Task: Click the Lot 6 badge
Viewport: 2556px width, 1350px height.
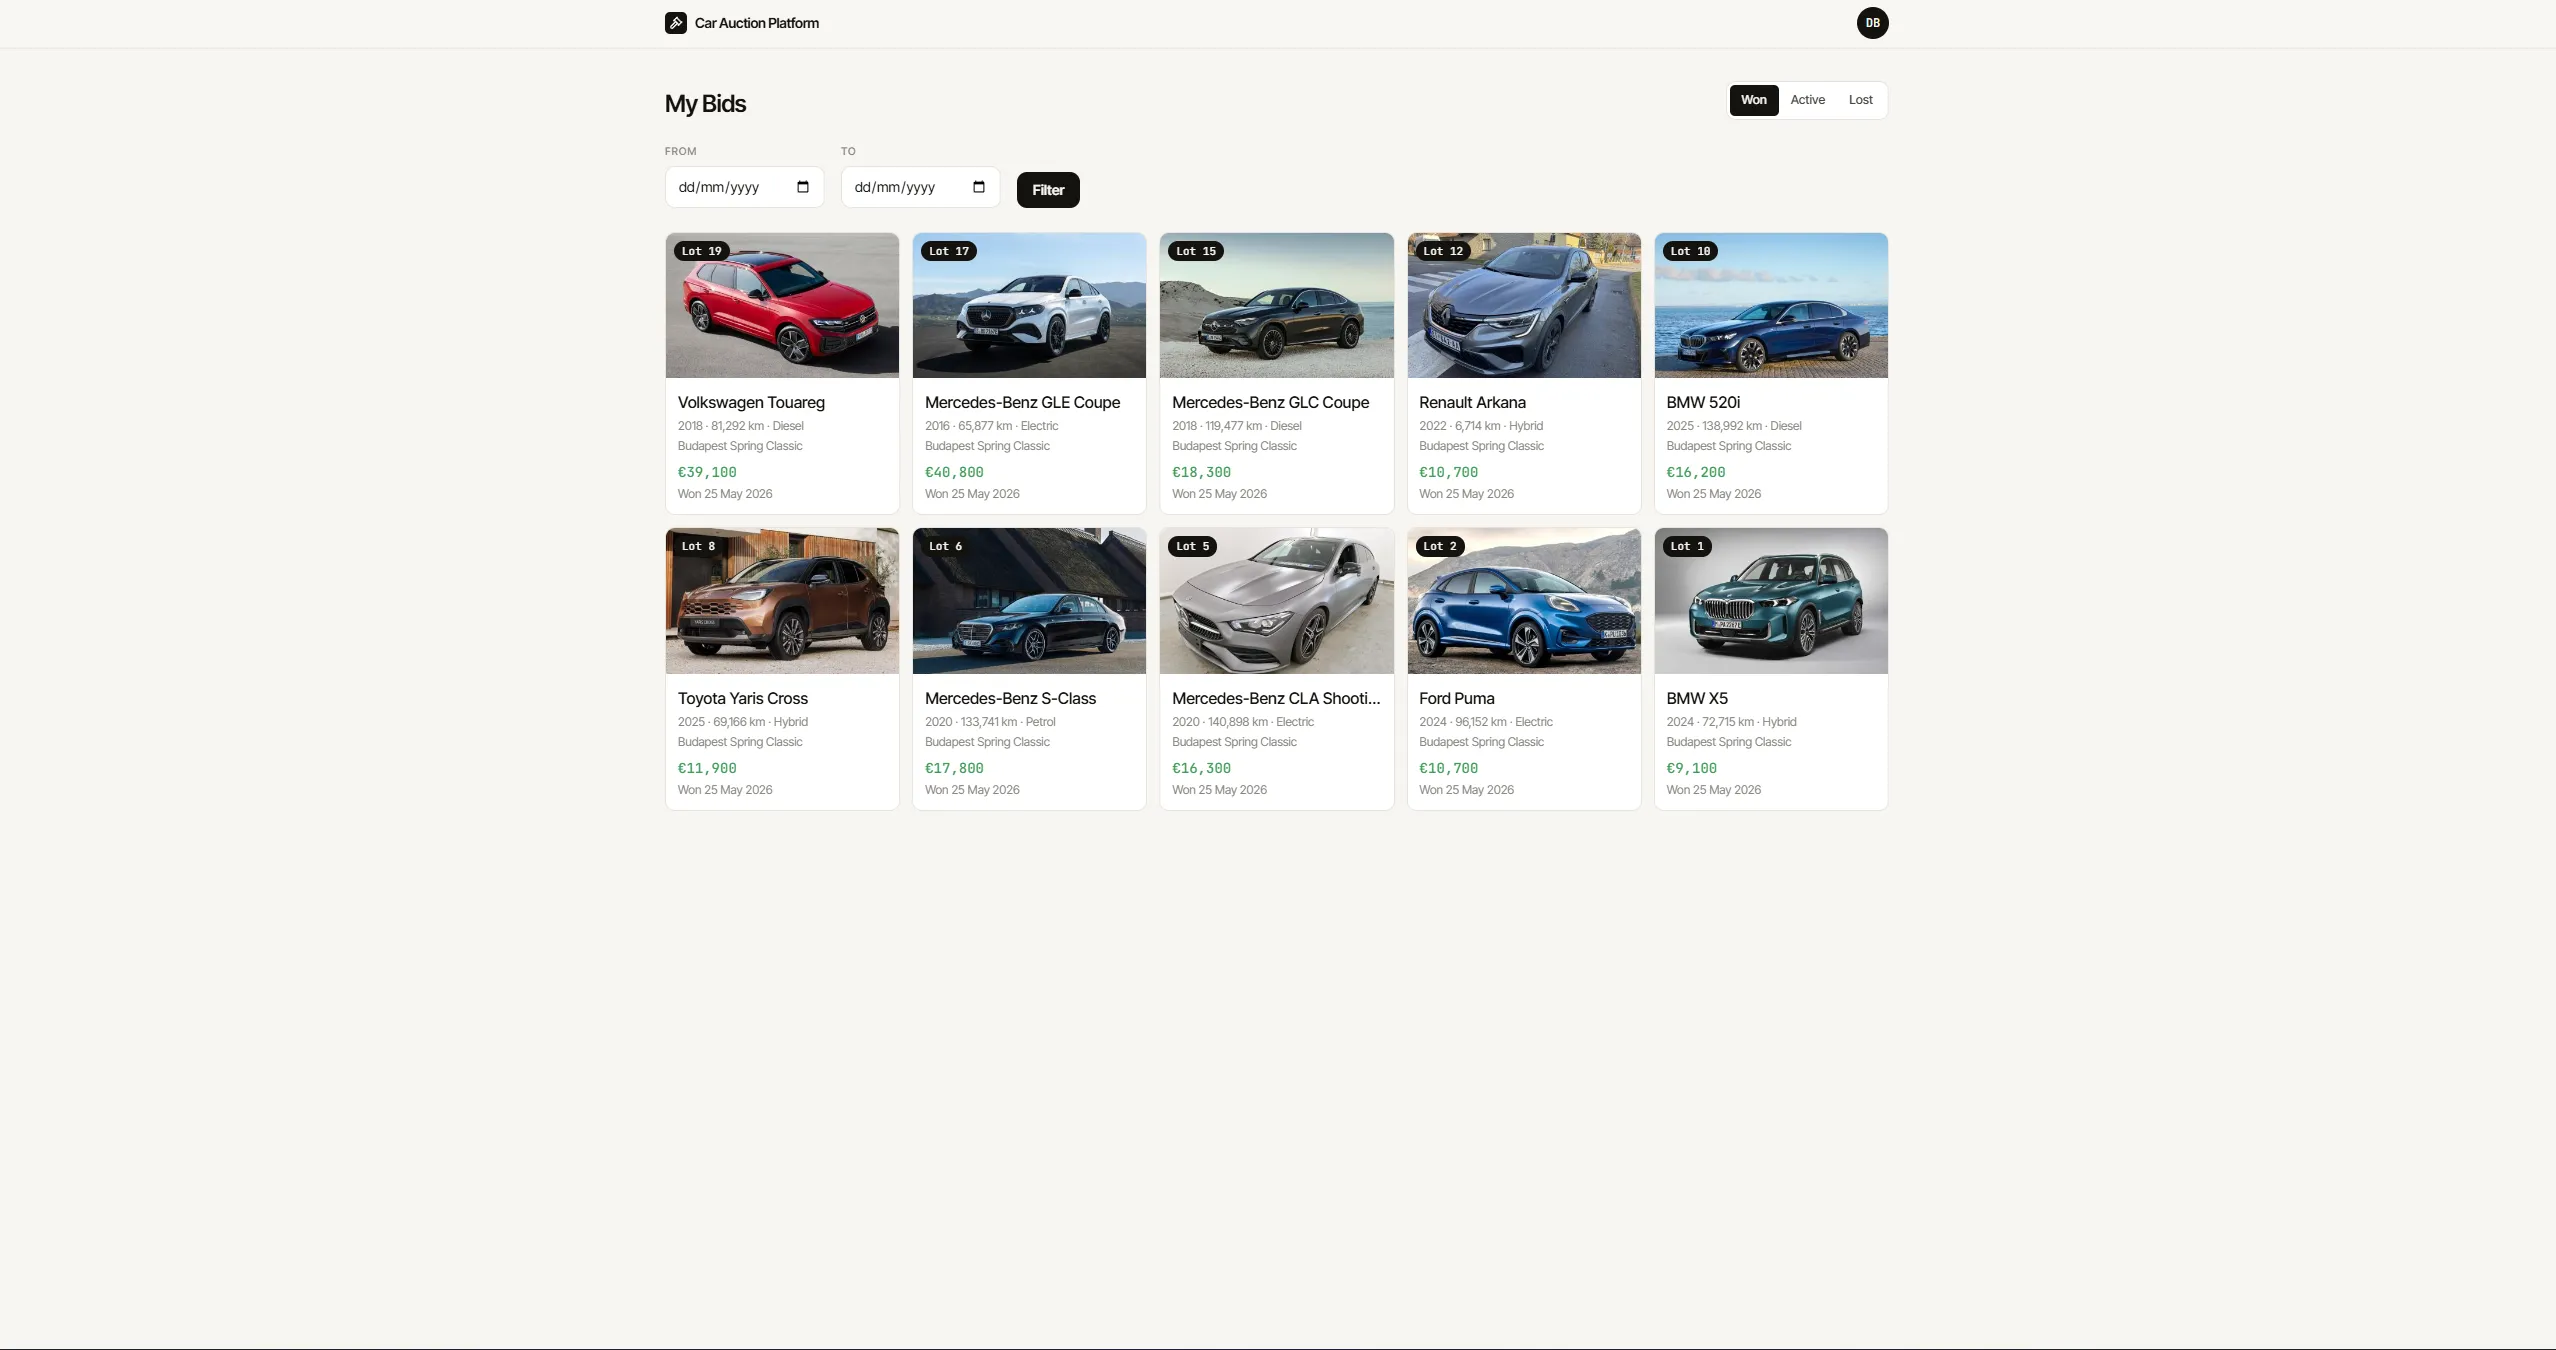Action: [945, 546]
